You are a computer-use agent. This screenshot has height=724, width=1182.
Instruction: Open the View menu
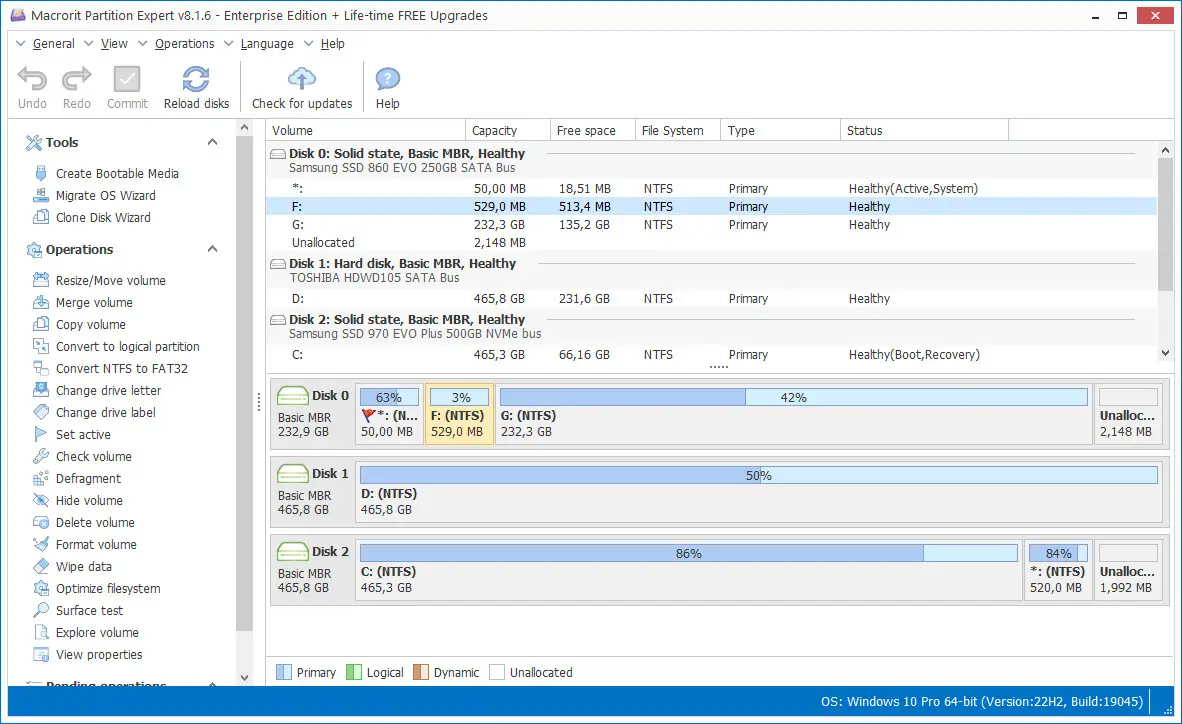[113, 43]
